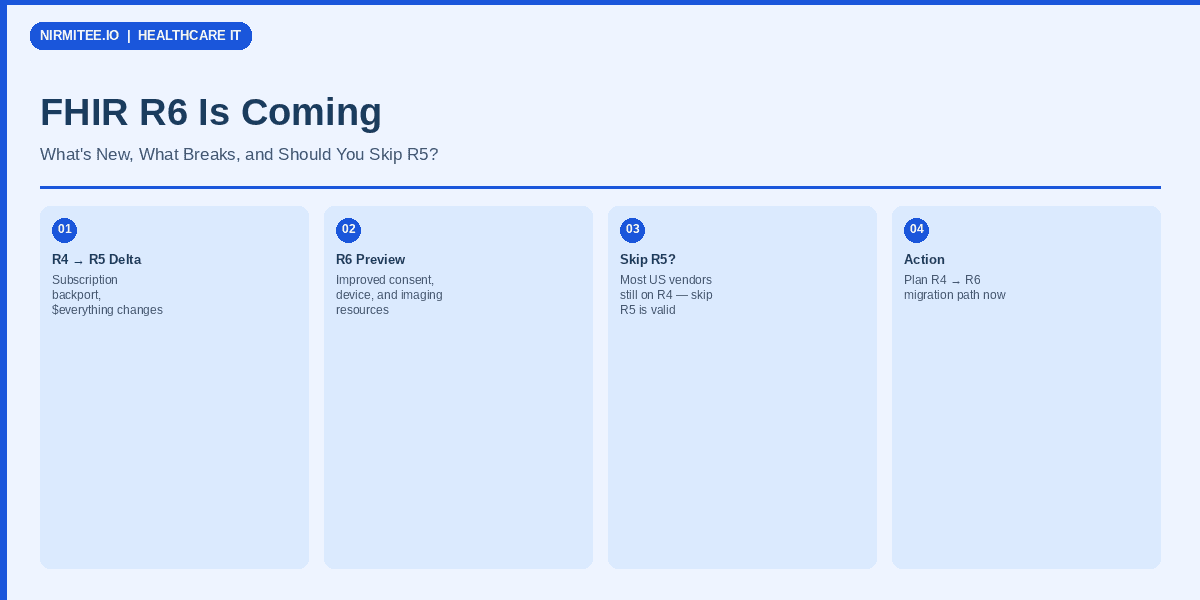Select the FHIR R6 Is Coming headline
The width and height of the screenshot is (1200, 600).
211,112
